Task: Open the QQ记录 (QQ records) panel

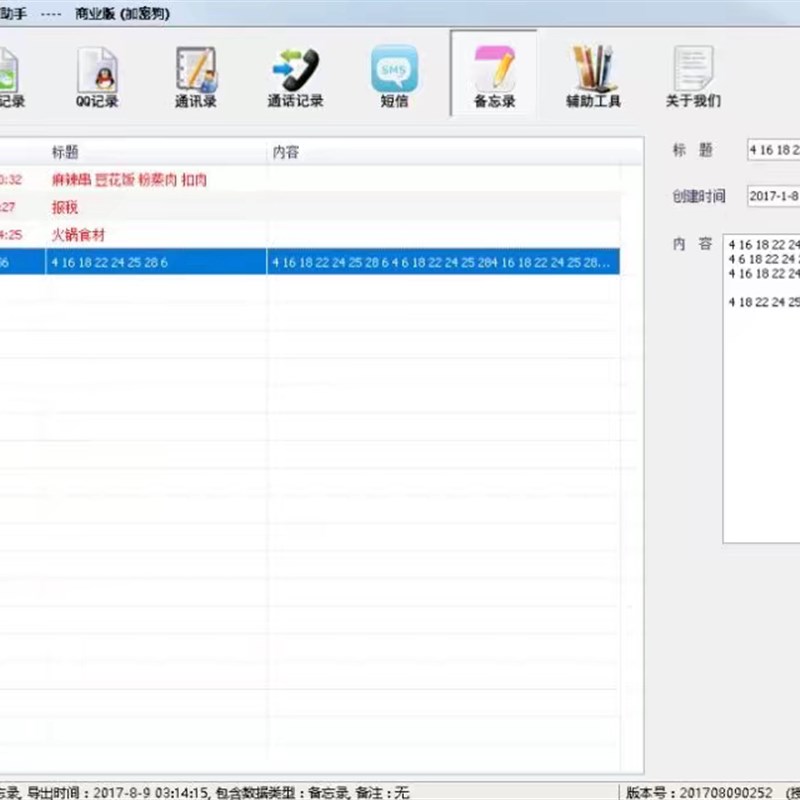Action: (96, 75)
